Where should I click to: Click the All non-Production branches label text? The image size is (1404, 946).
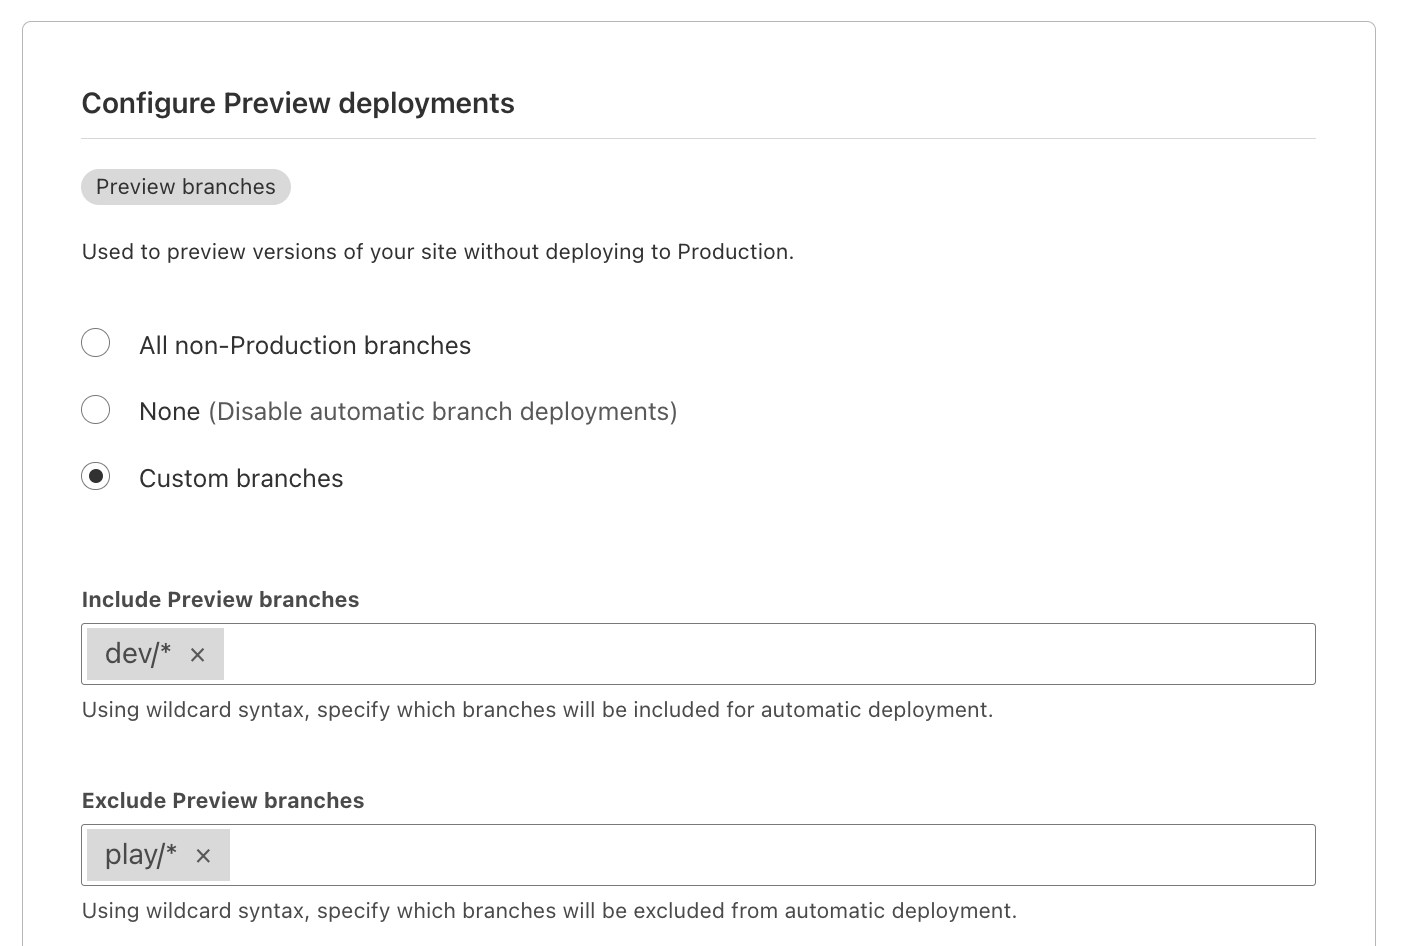[x=304, y=345]
